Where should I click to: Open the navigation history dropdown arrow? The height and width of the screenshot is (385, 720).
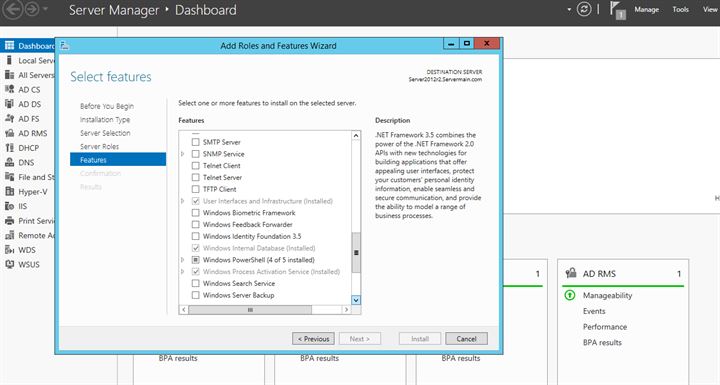[45, 10]
